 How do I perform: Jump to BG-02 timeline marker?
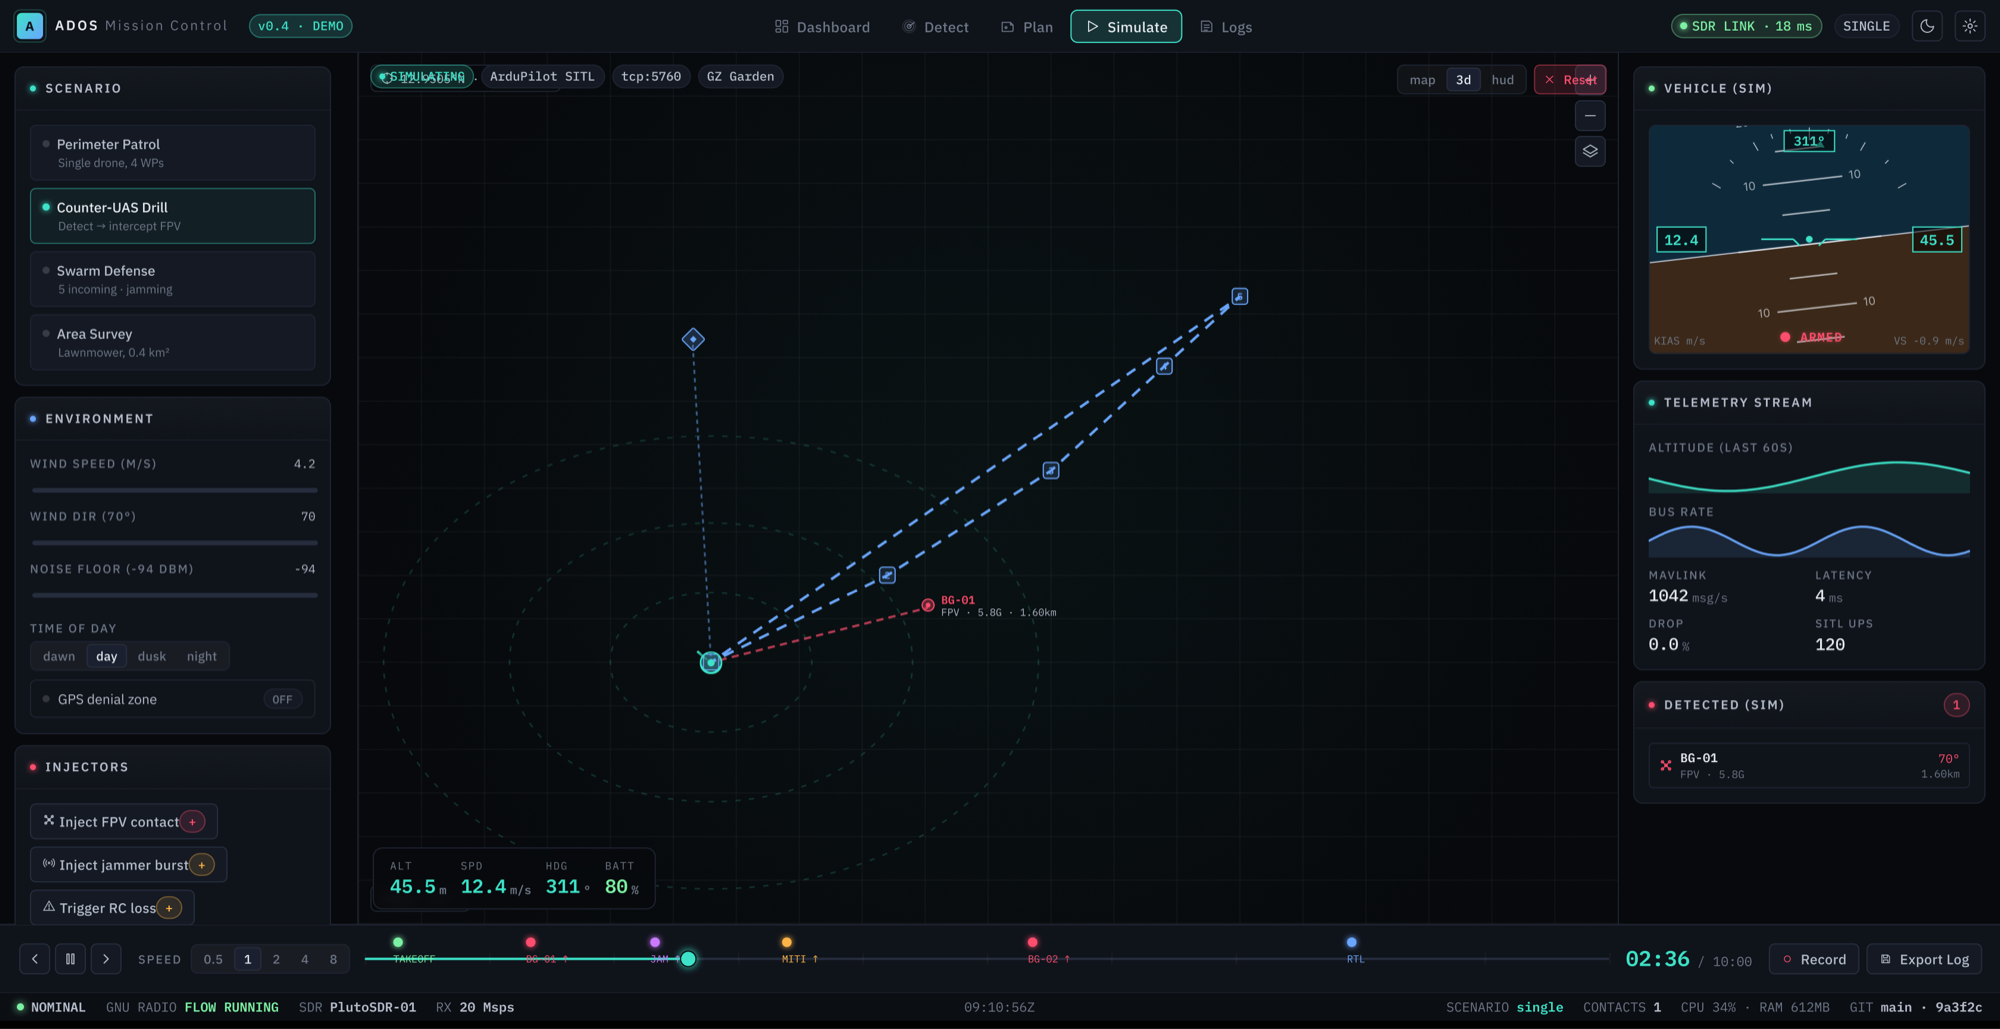(x=1033, y=942)
